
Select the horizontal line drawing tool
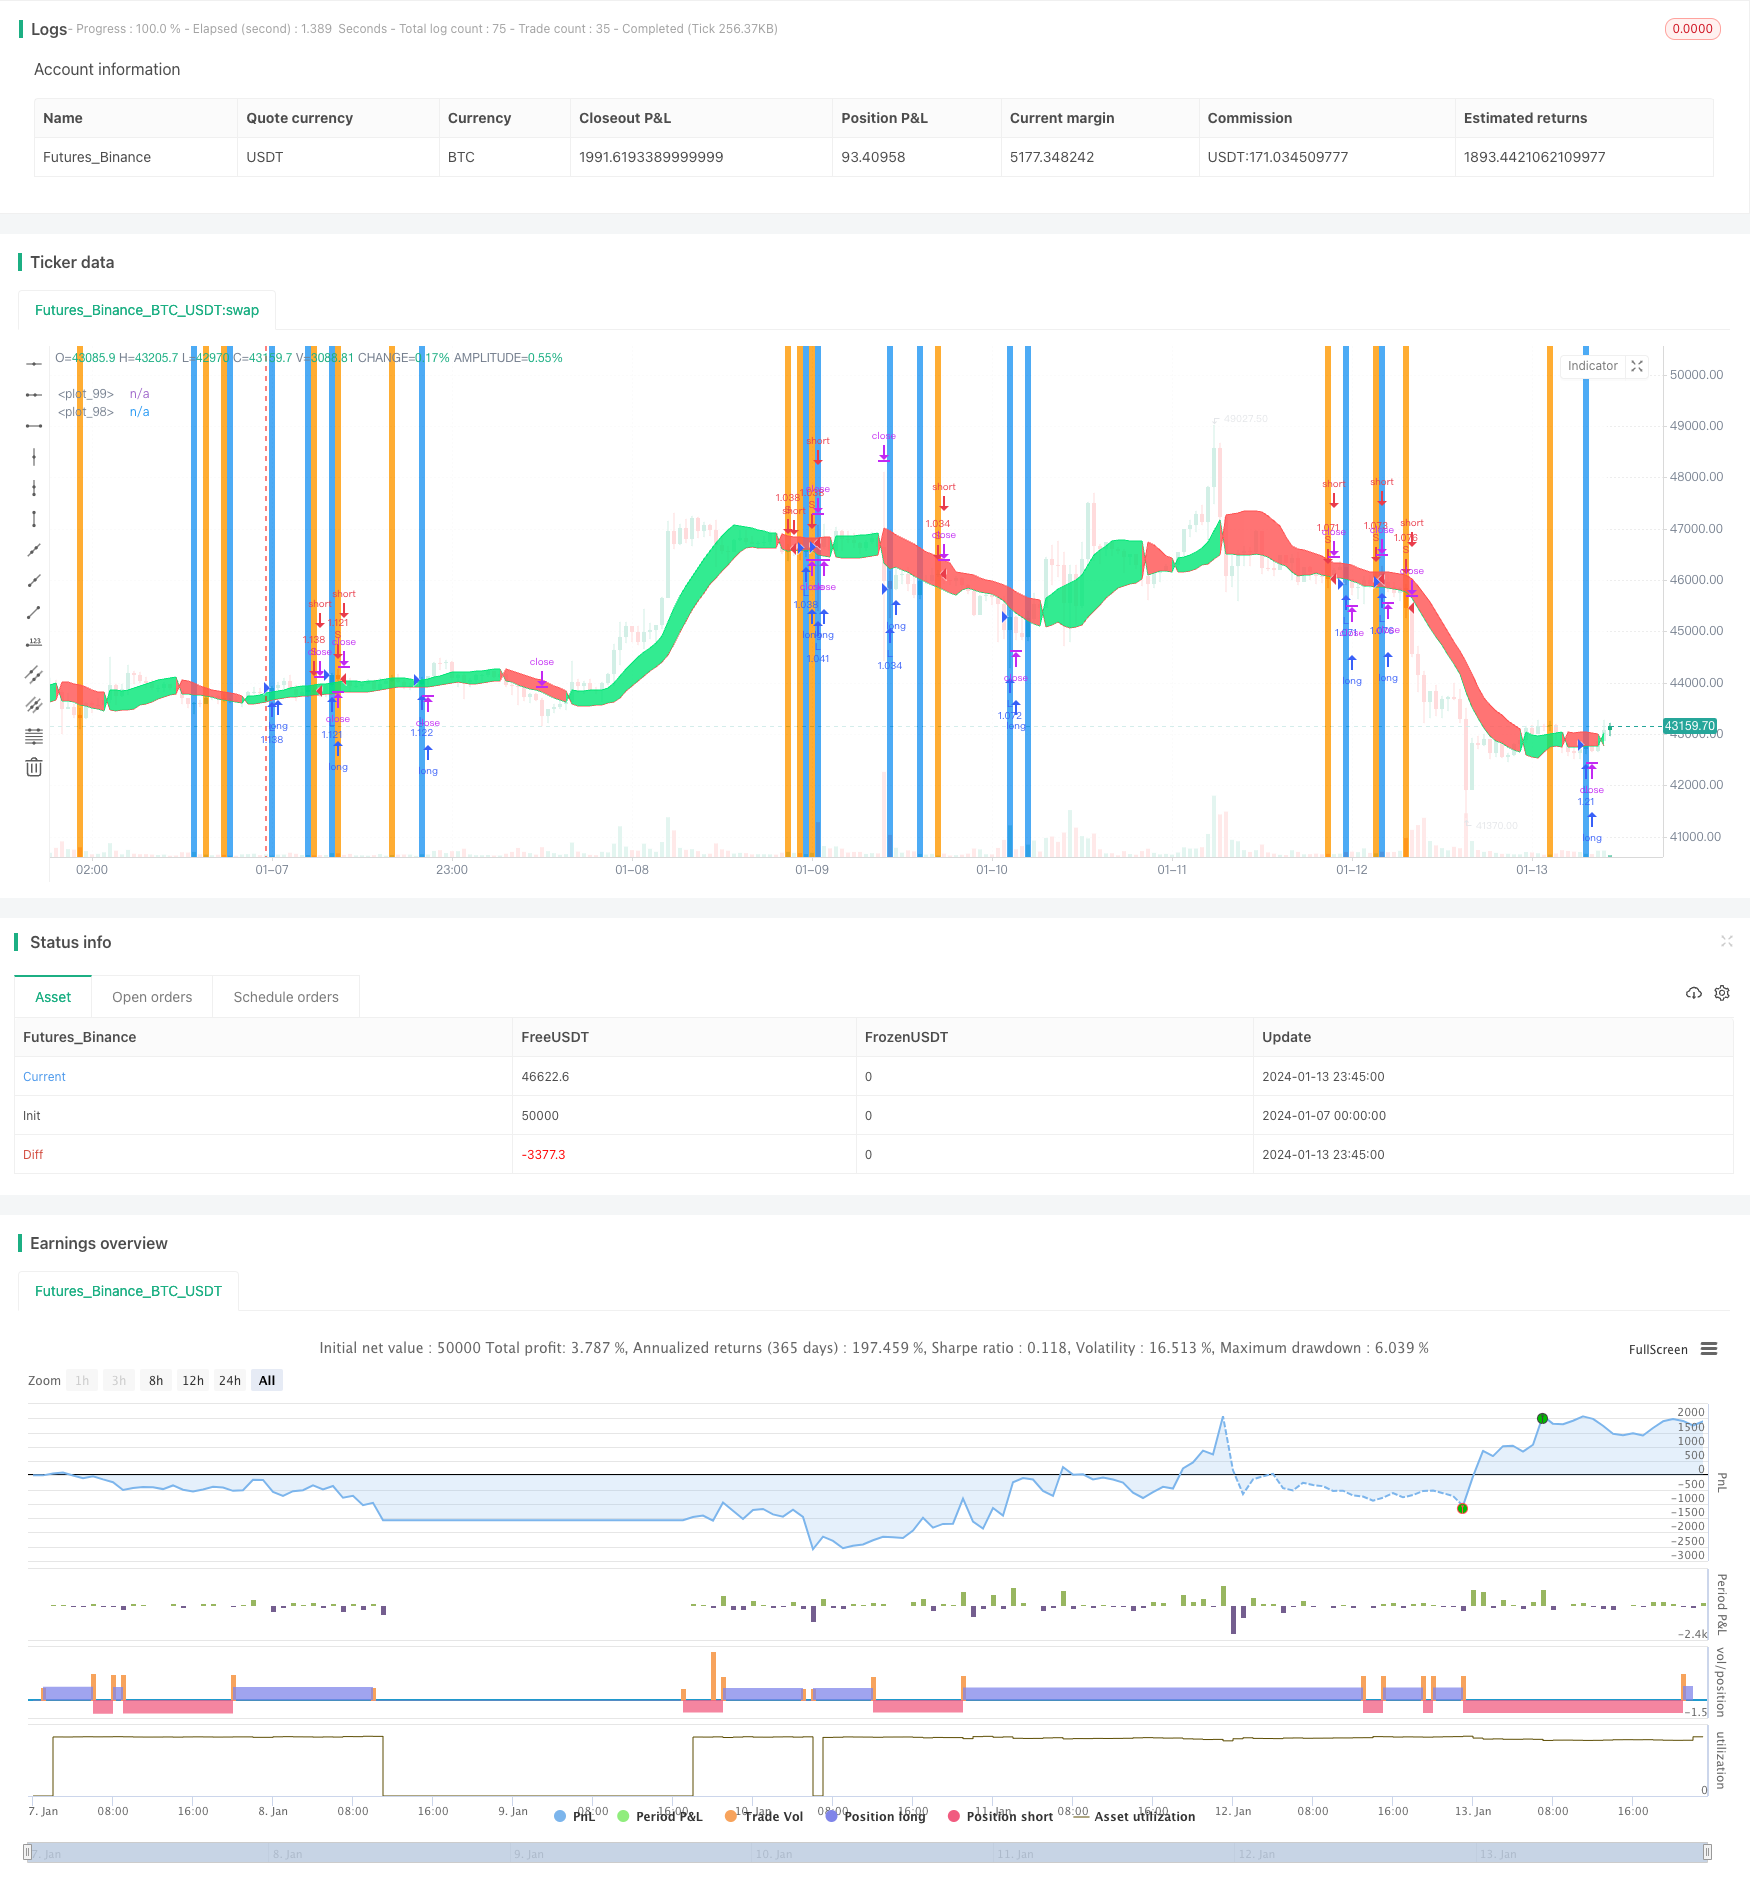click(x=34, y=363)
